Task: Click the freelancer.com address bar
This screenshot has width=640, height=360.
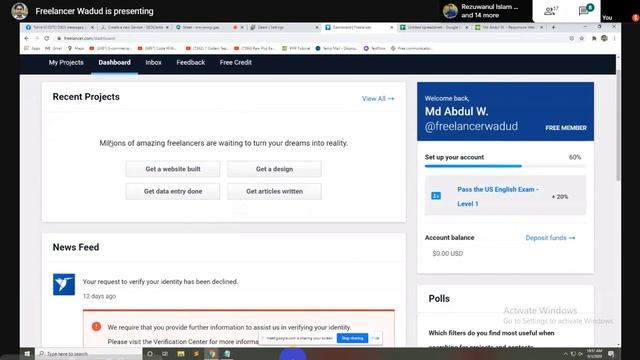Action: point(310,38)
